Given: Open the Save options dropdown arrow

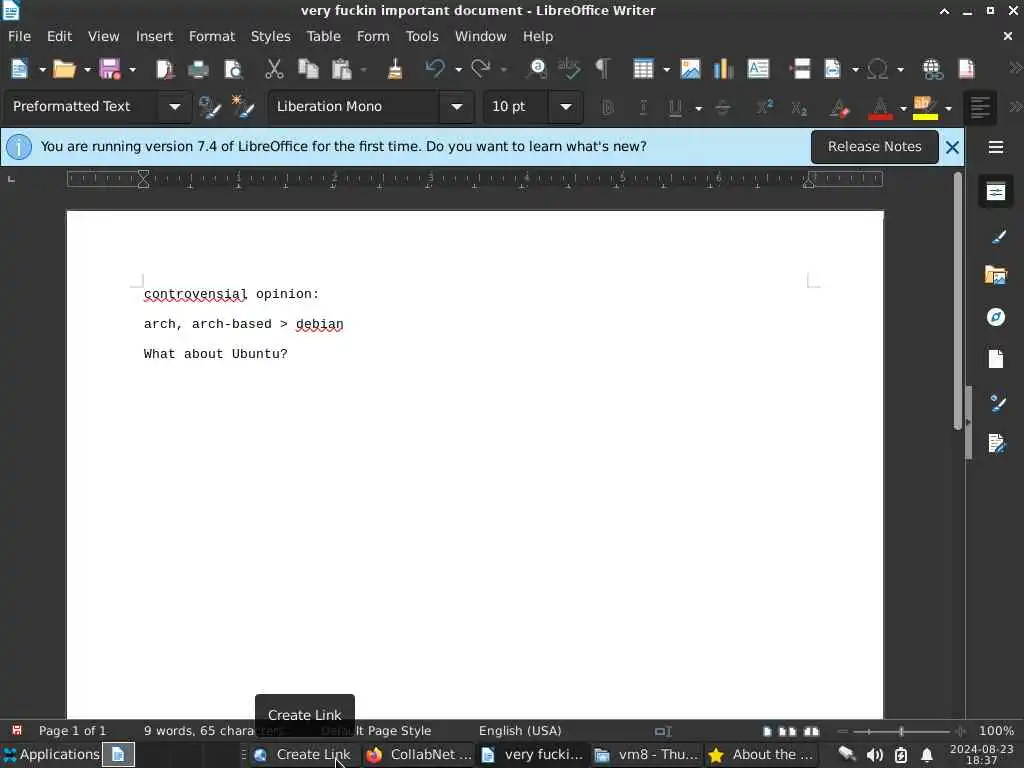Looking at the screenshot, I should [x=132, y=70].
